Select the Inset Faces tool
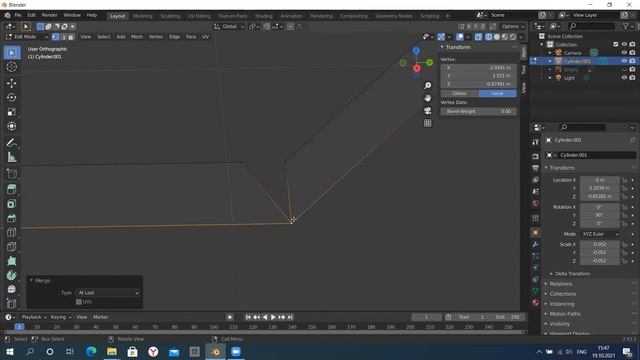Image resolution: width=640 pixels, height=360 pixels. point(11,204)
